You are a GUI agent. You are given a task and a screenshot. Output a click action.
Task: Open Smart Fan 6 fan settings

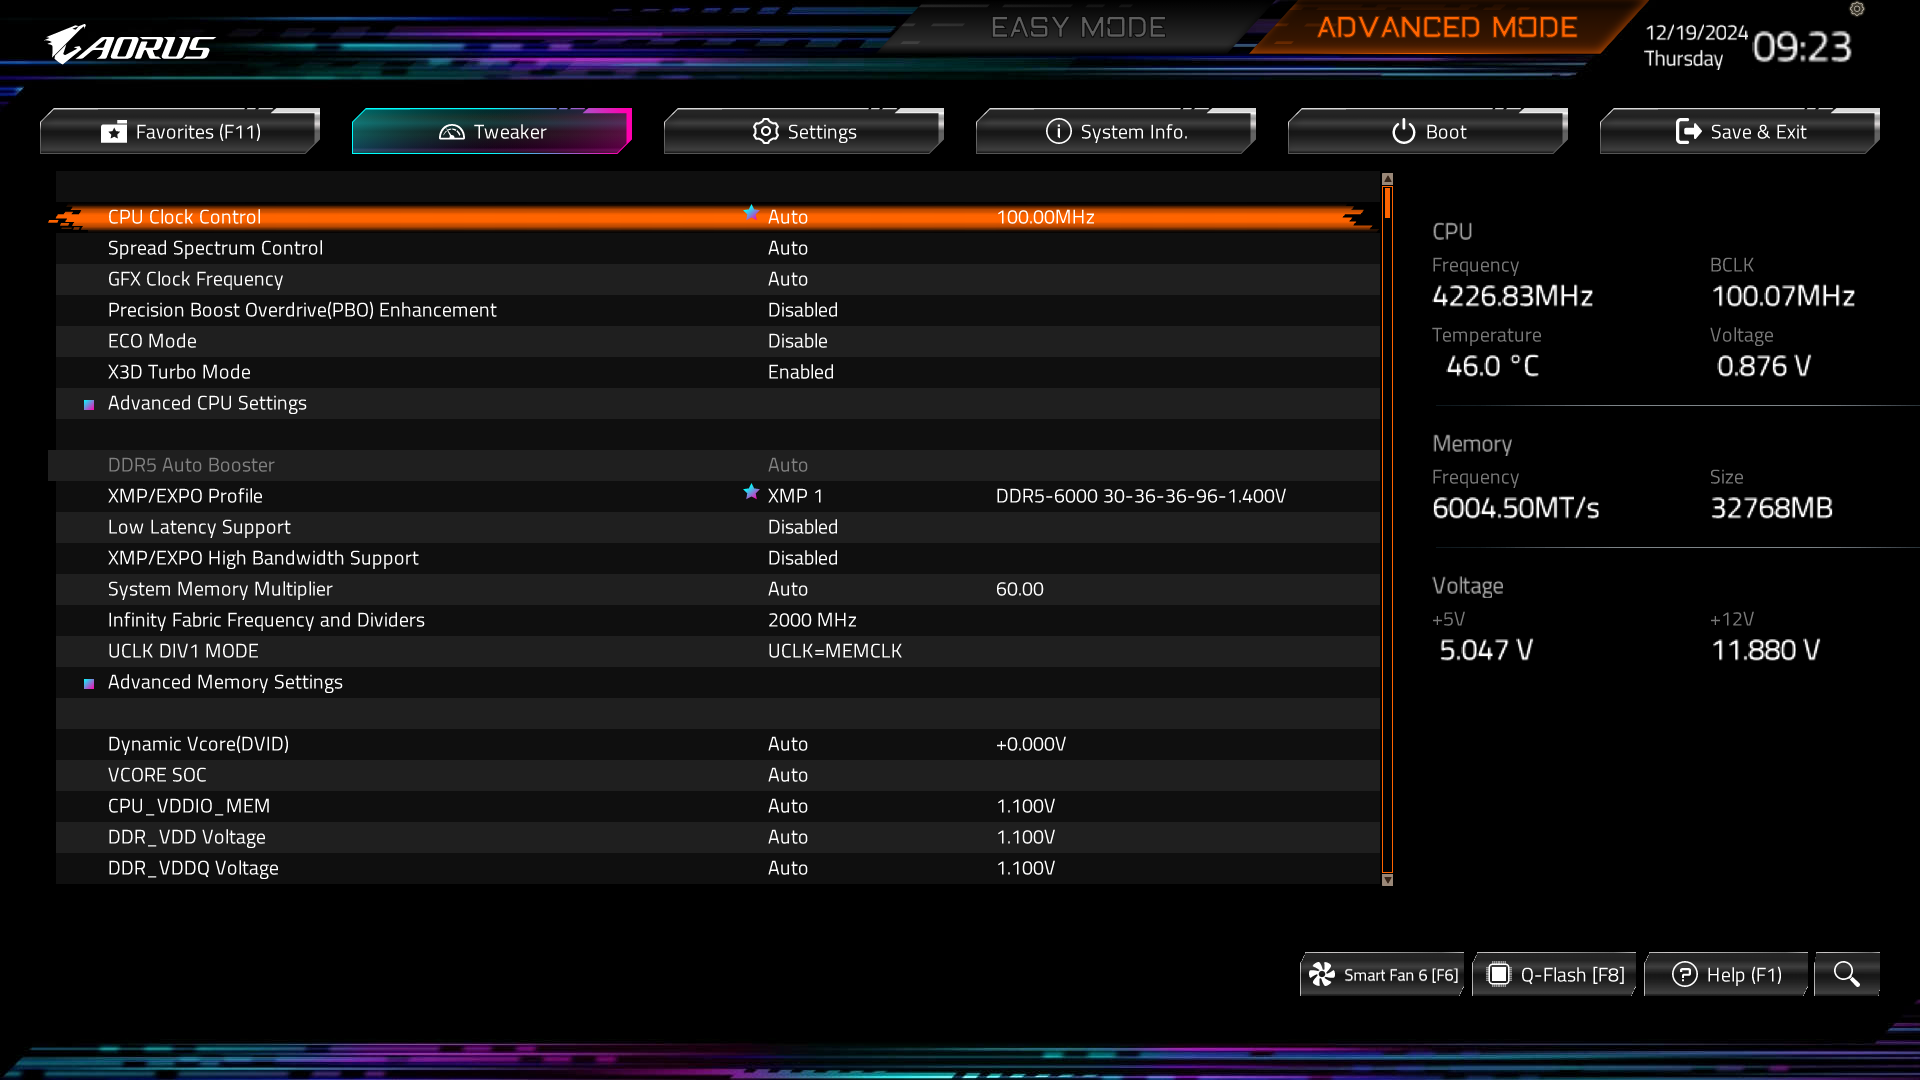pos(1383,974)
